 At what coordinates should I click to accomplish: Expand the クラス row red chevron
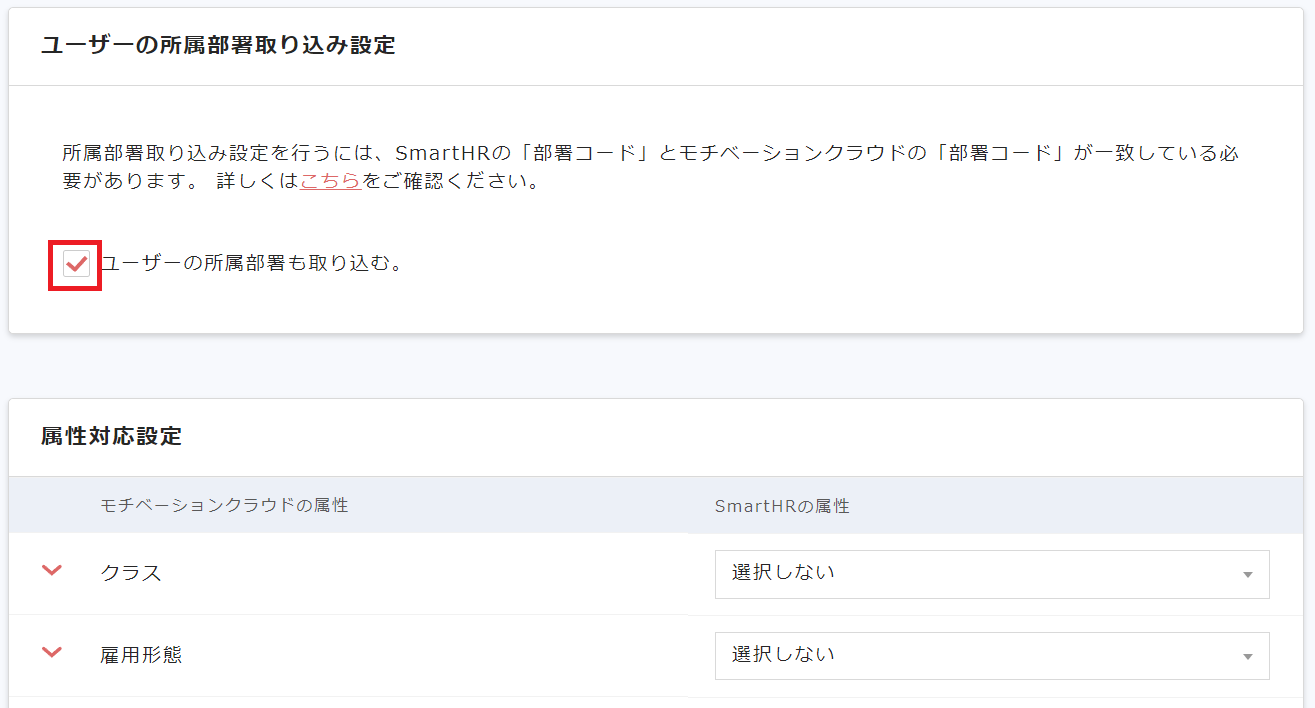pos(52,571)
